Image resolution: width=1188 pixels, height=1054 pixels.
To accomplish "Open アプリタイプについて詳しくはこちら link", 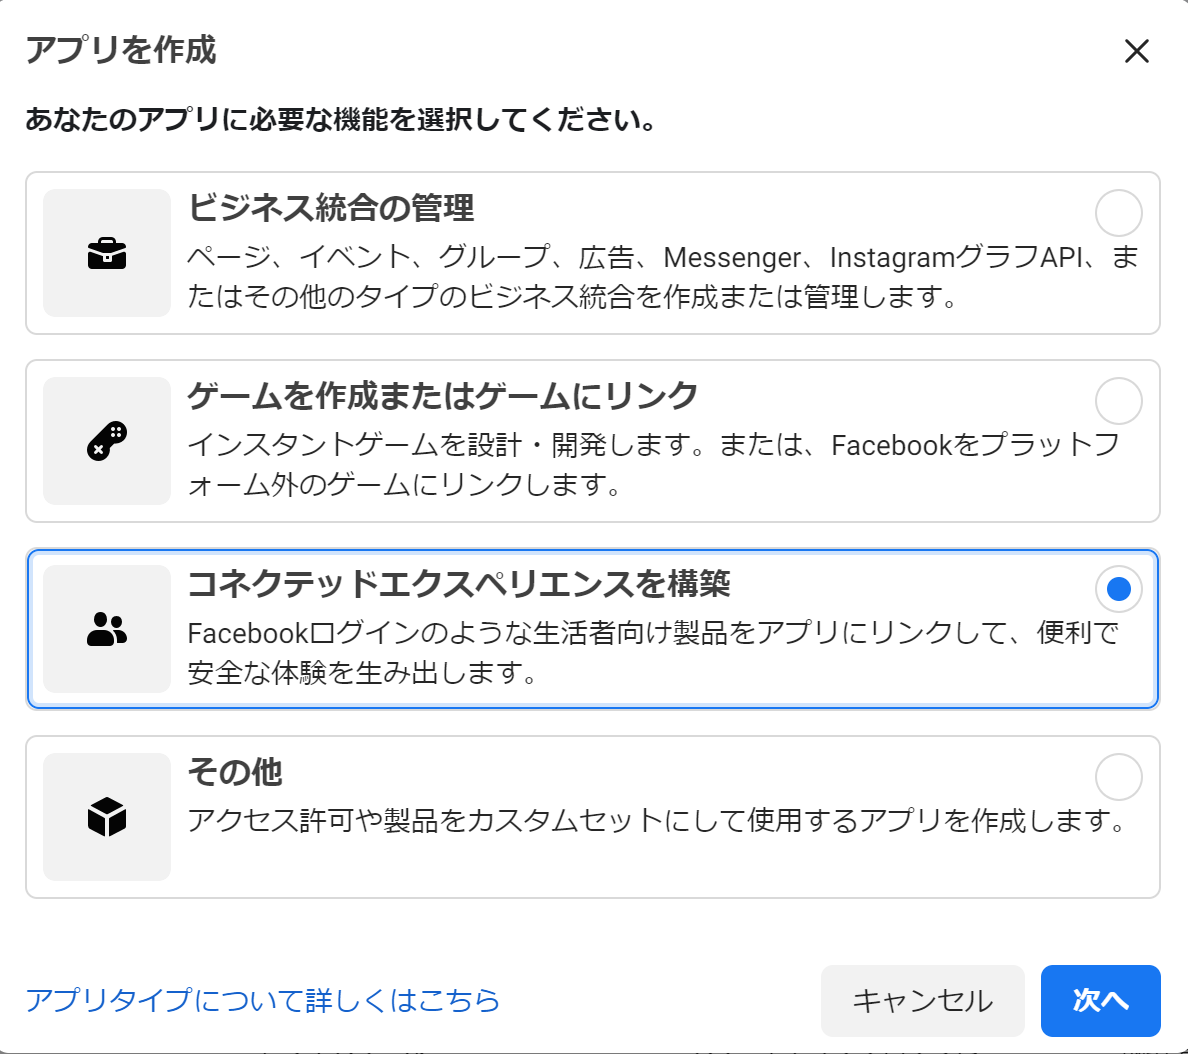I will [x=262, y=1000].
